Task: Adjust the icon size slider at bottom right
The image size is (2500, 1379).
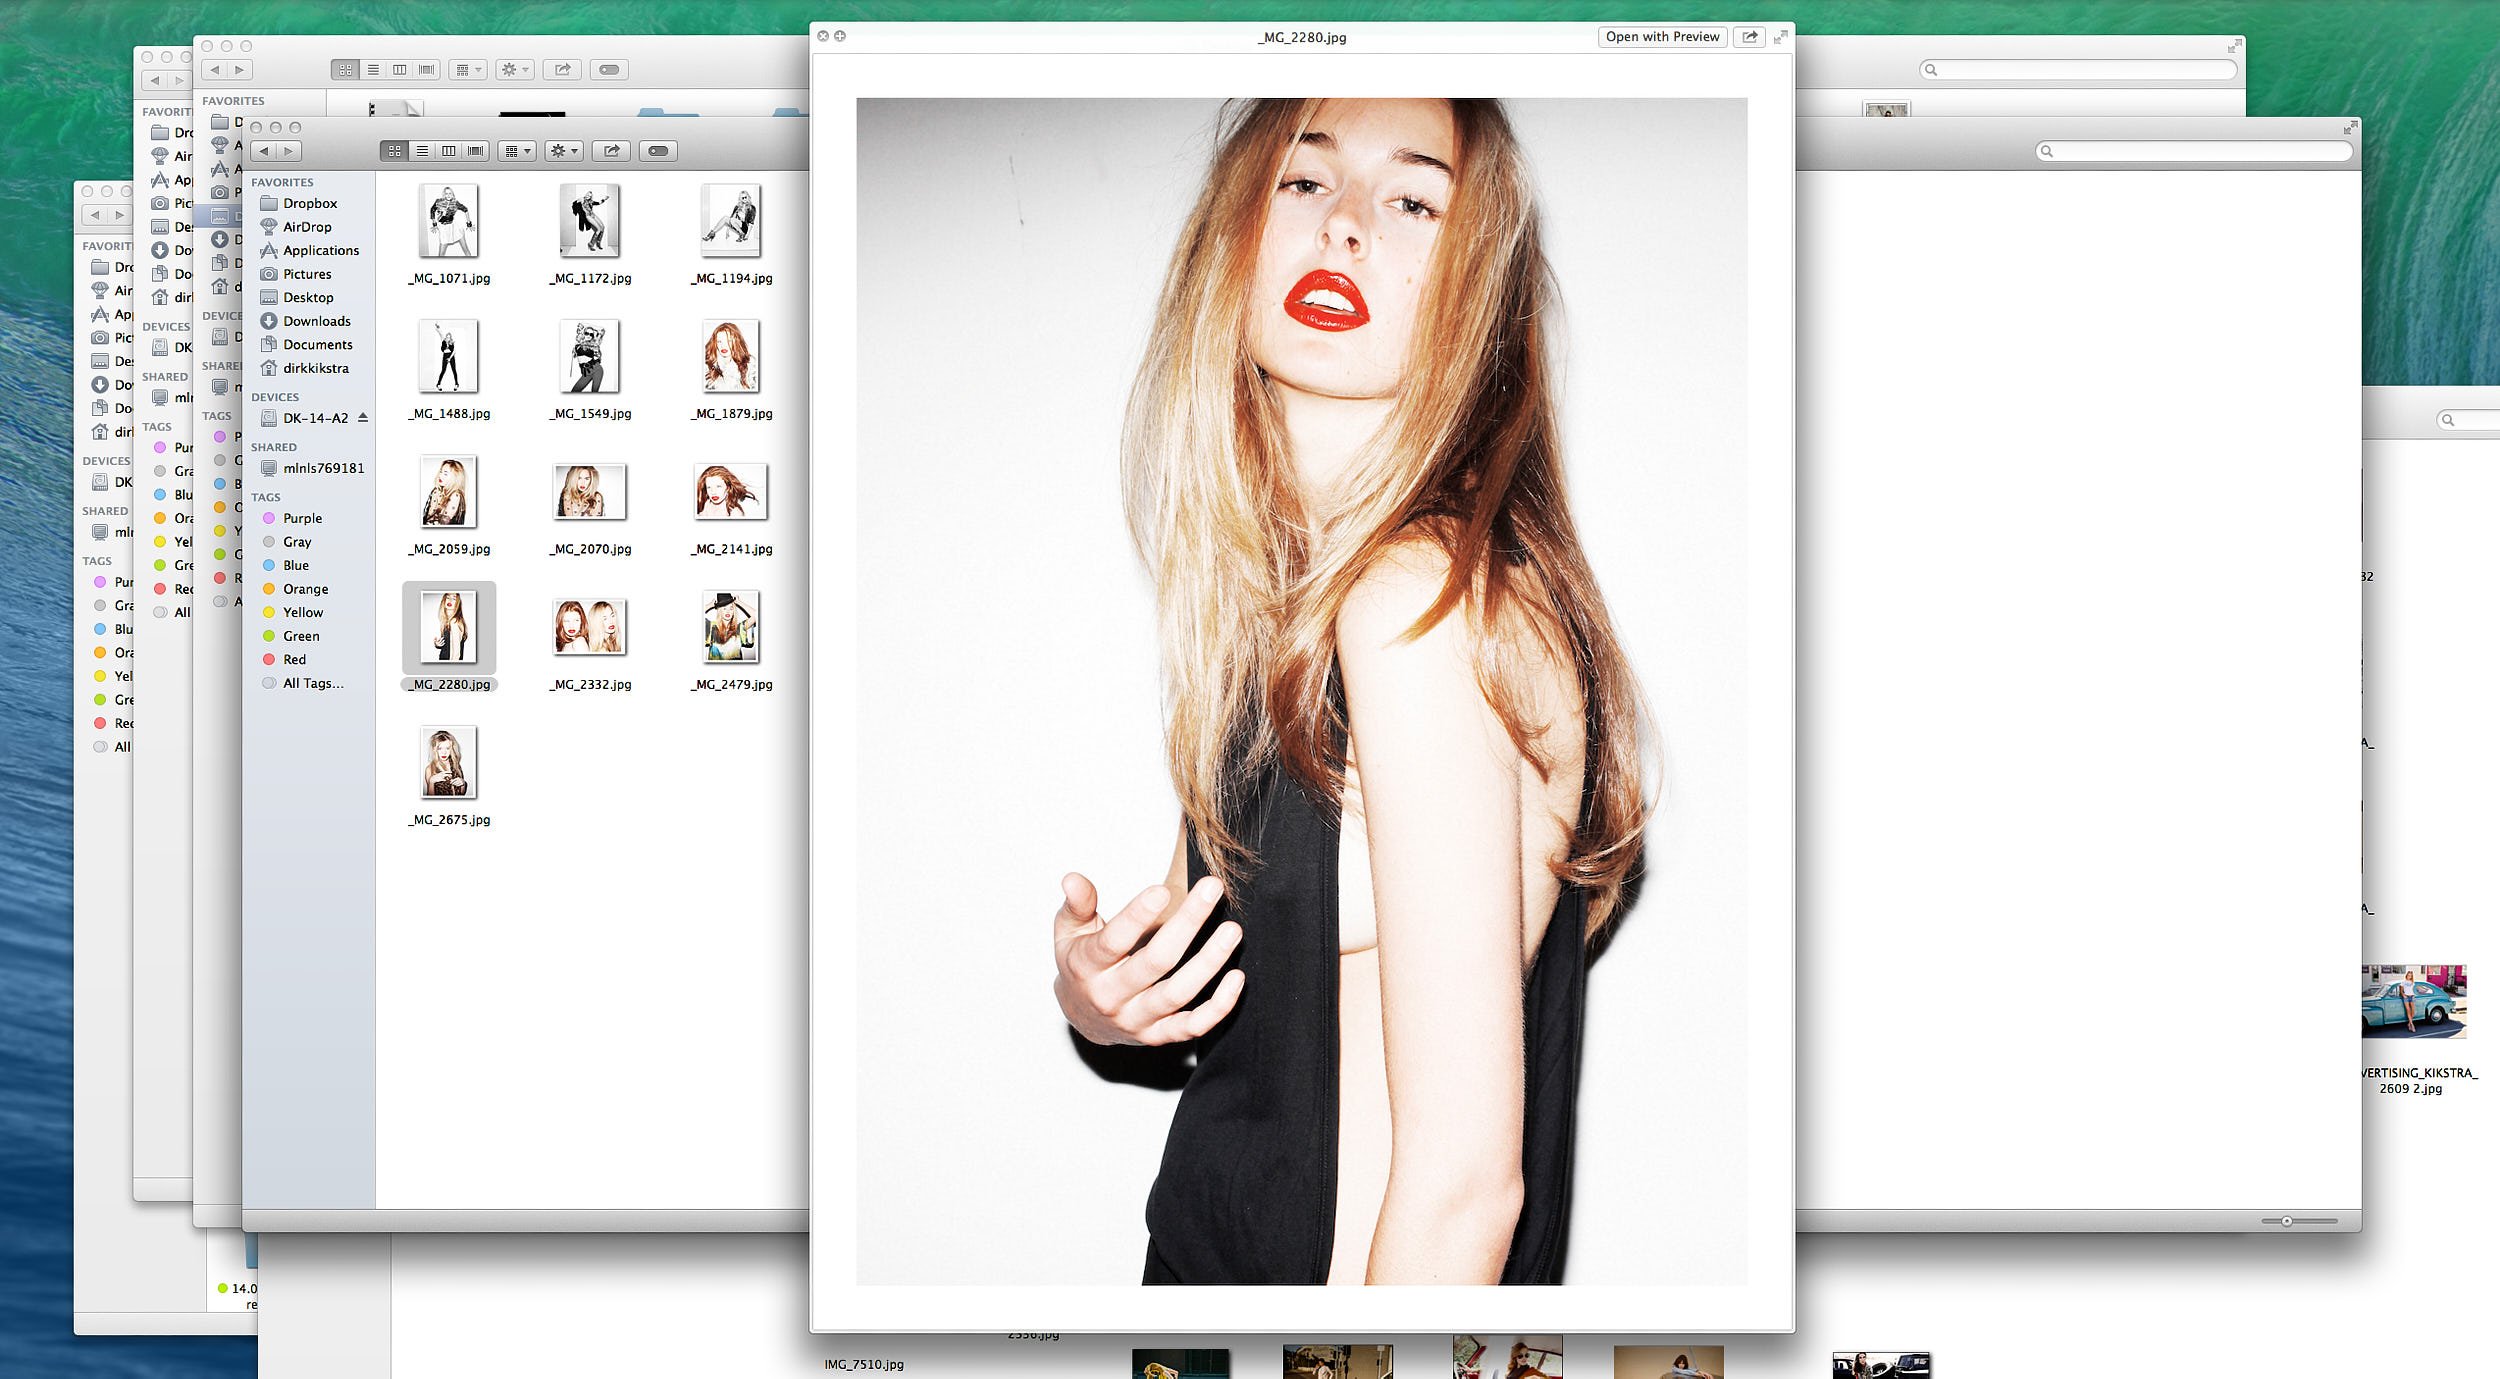Action: [x=2286, y=1221]
